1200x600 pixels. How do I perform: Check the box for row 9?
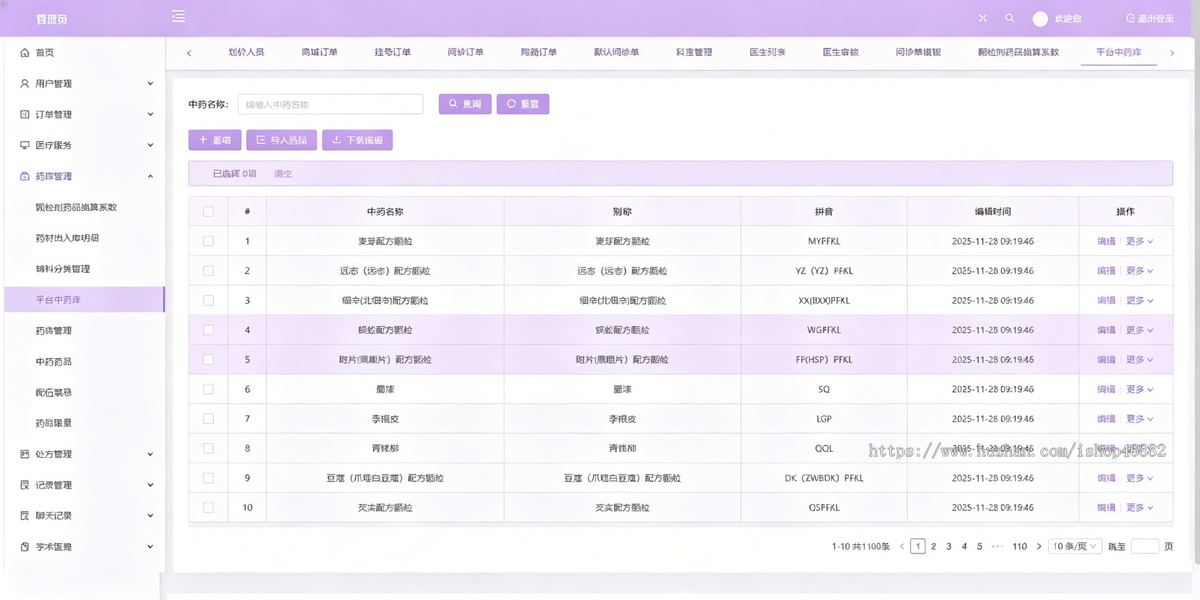[208, 478]
